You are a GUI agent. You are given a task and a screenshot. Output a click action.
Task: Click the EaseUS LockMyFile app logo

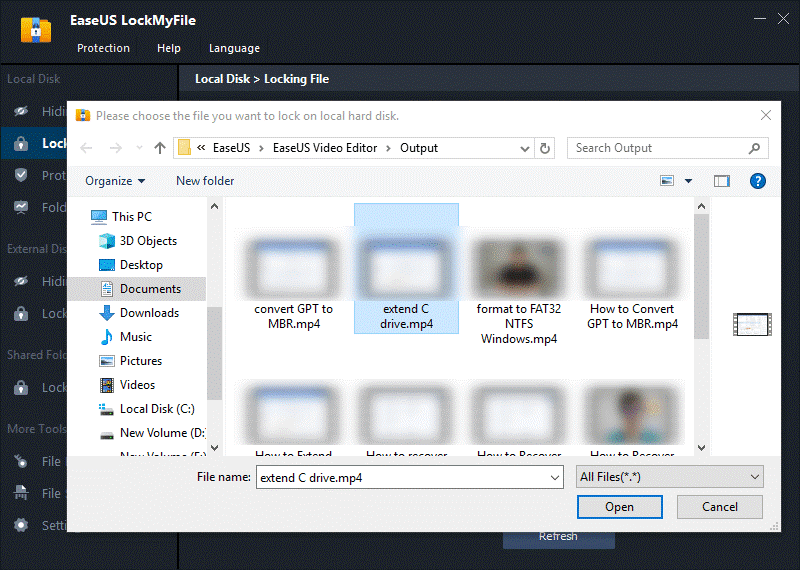click(x=36, y=30)
